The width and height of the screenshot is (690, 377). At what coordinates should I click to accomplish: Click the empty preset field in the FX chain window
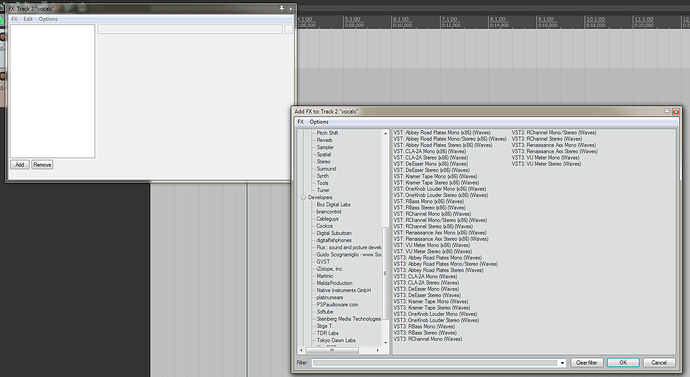pyautogui.click(x=190, y=29)
